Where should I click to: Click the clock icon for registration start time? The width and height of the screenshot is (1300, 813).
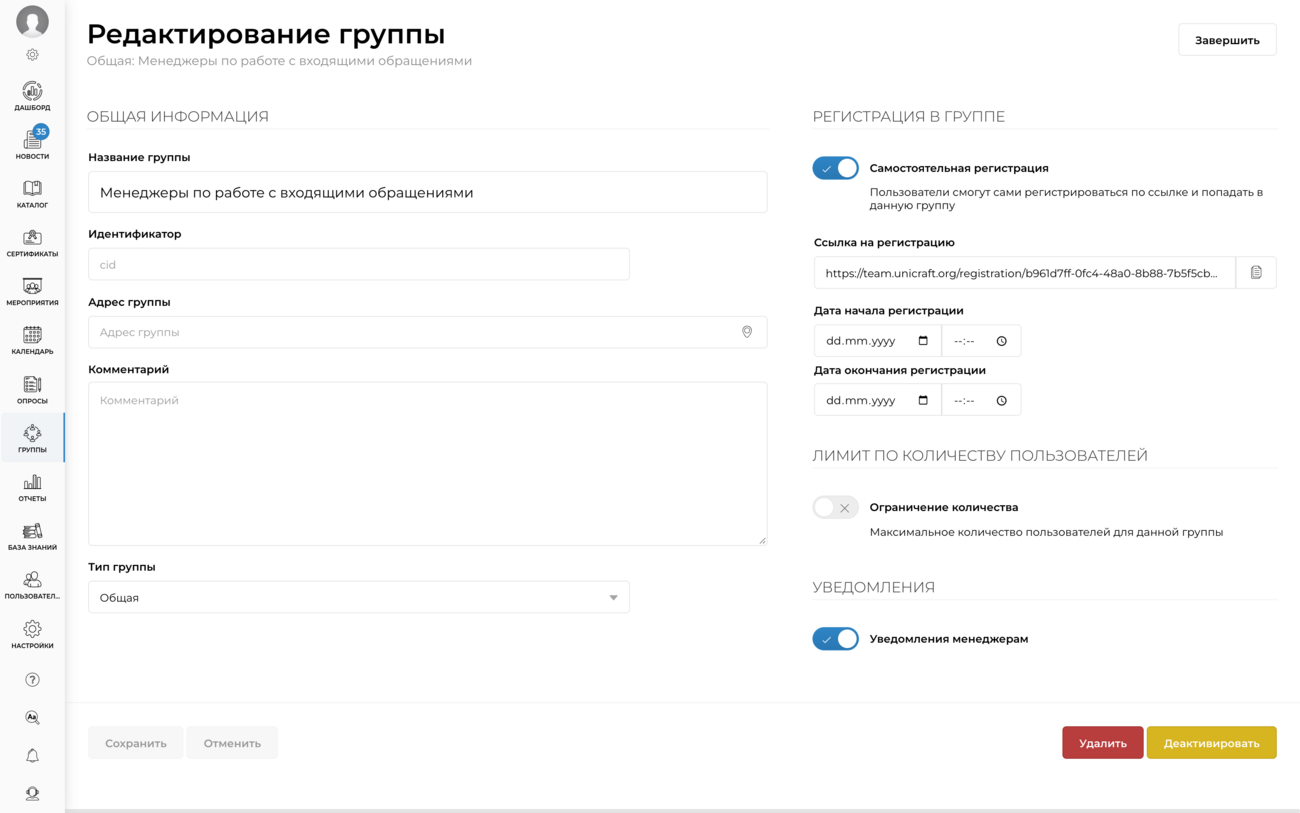click(1001, 341)
